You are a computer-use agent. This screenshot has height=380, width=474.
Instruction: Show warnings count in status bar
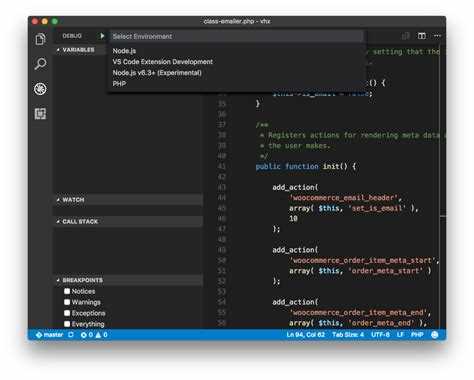click(x=101, y=334)
